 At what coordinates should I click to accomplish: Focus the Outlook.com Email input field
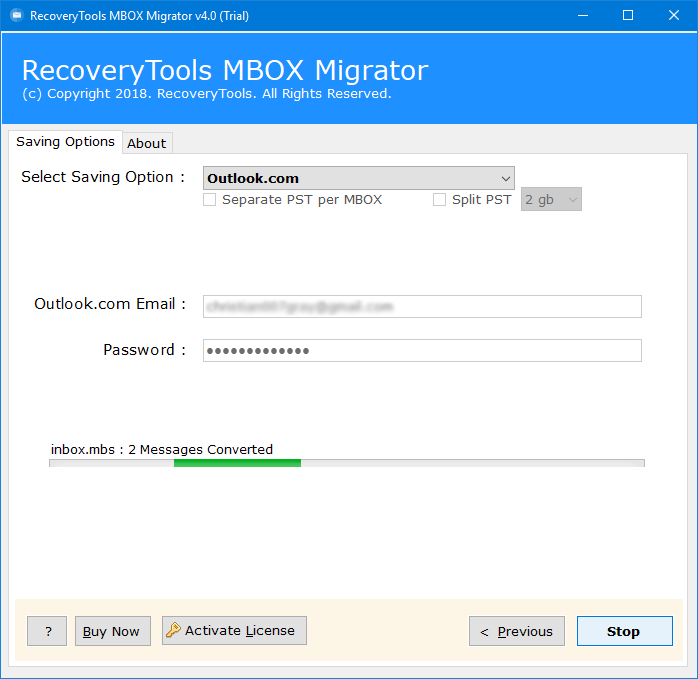[x=422, y=306]
